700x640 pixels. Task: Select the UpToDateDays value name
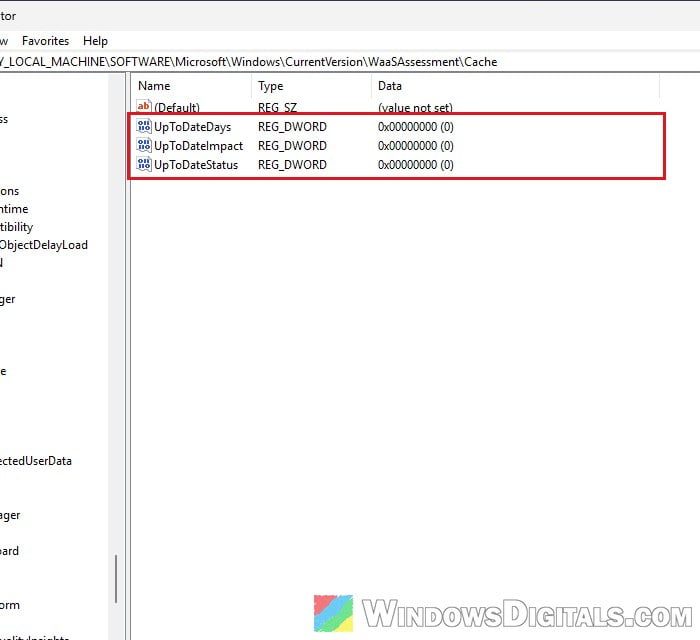(x=192, y=127)
